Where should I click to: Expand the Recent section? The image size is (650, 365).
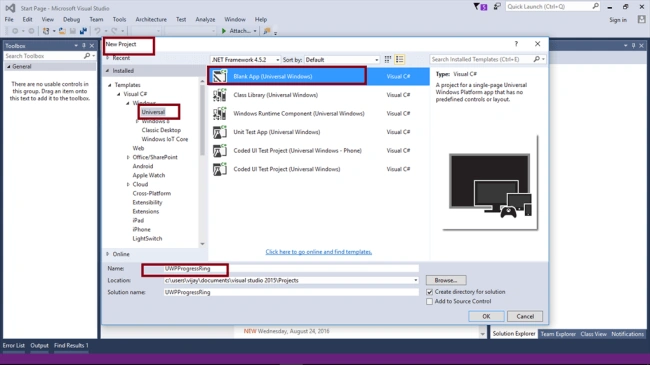coord(107,58)
